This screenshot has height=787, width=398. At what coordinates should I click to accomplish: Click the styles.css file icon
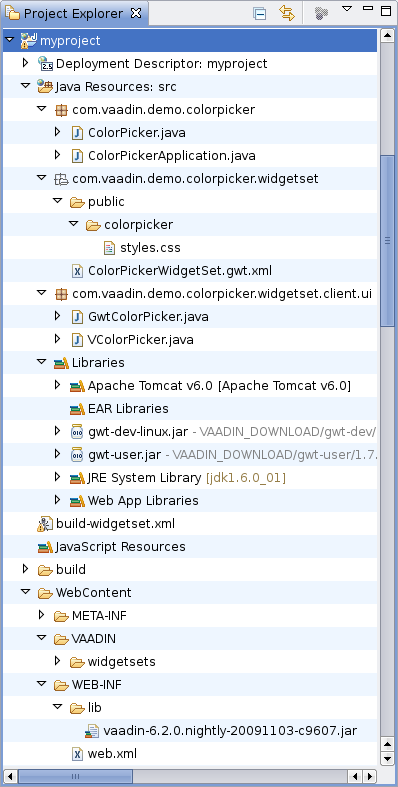coord(109,248)
